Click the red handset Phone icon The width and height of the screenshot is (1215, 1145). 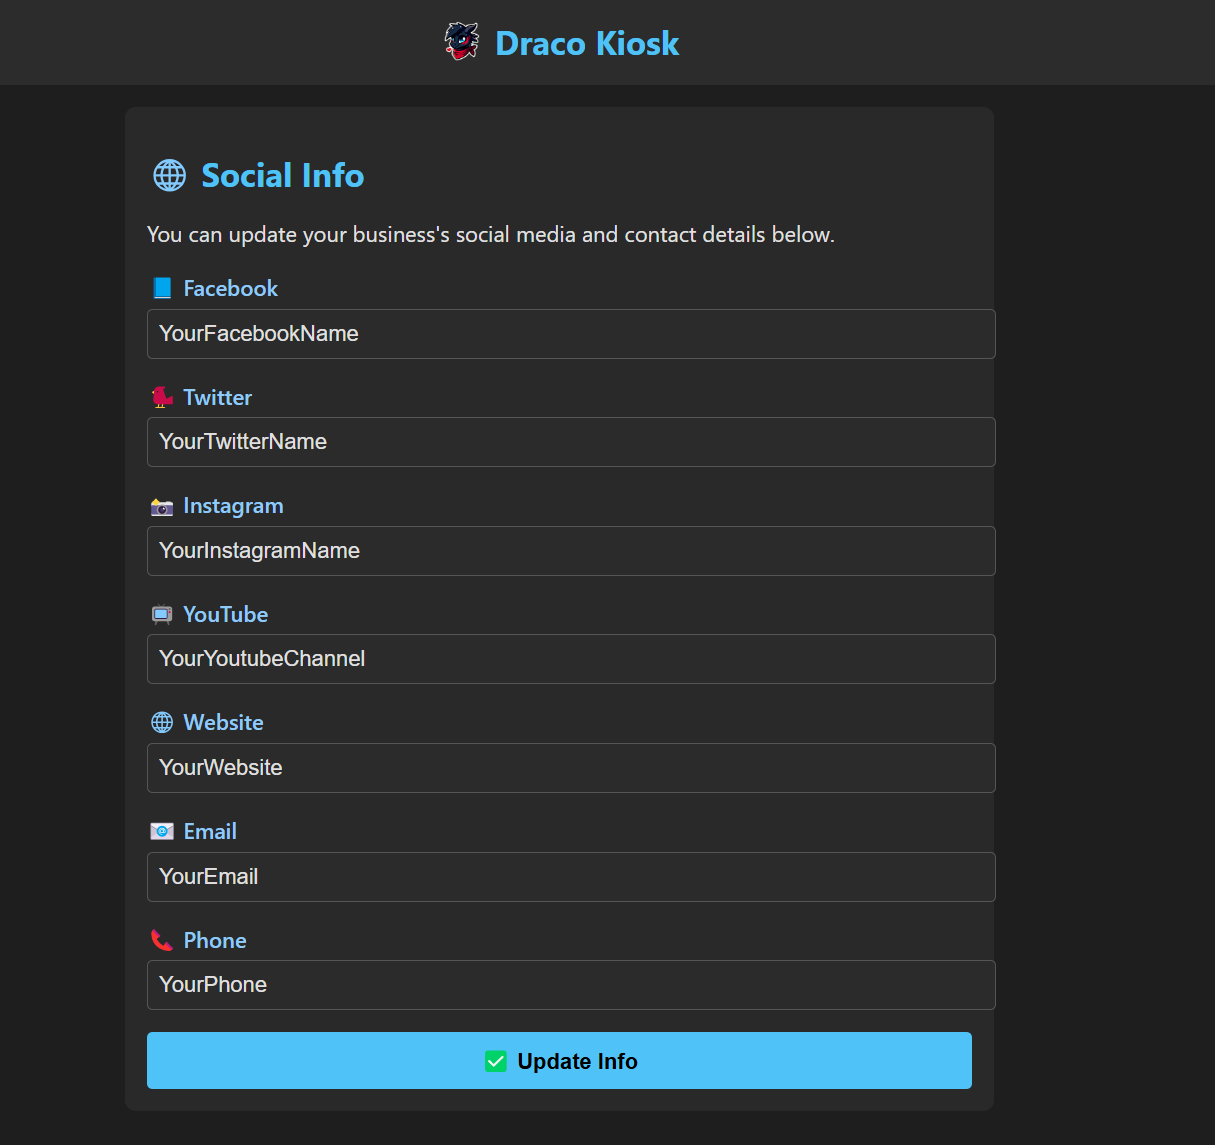point(162,940)
